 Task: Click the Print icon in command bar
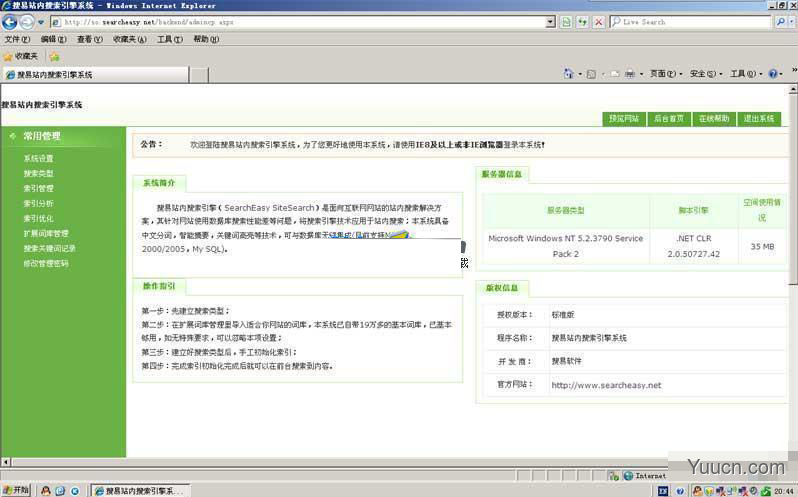(x=630, y=74)
